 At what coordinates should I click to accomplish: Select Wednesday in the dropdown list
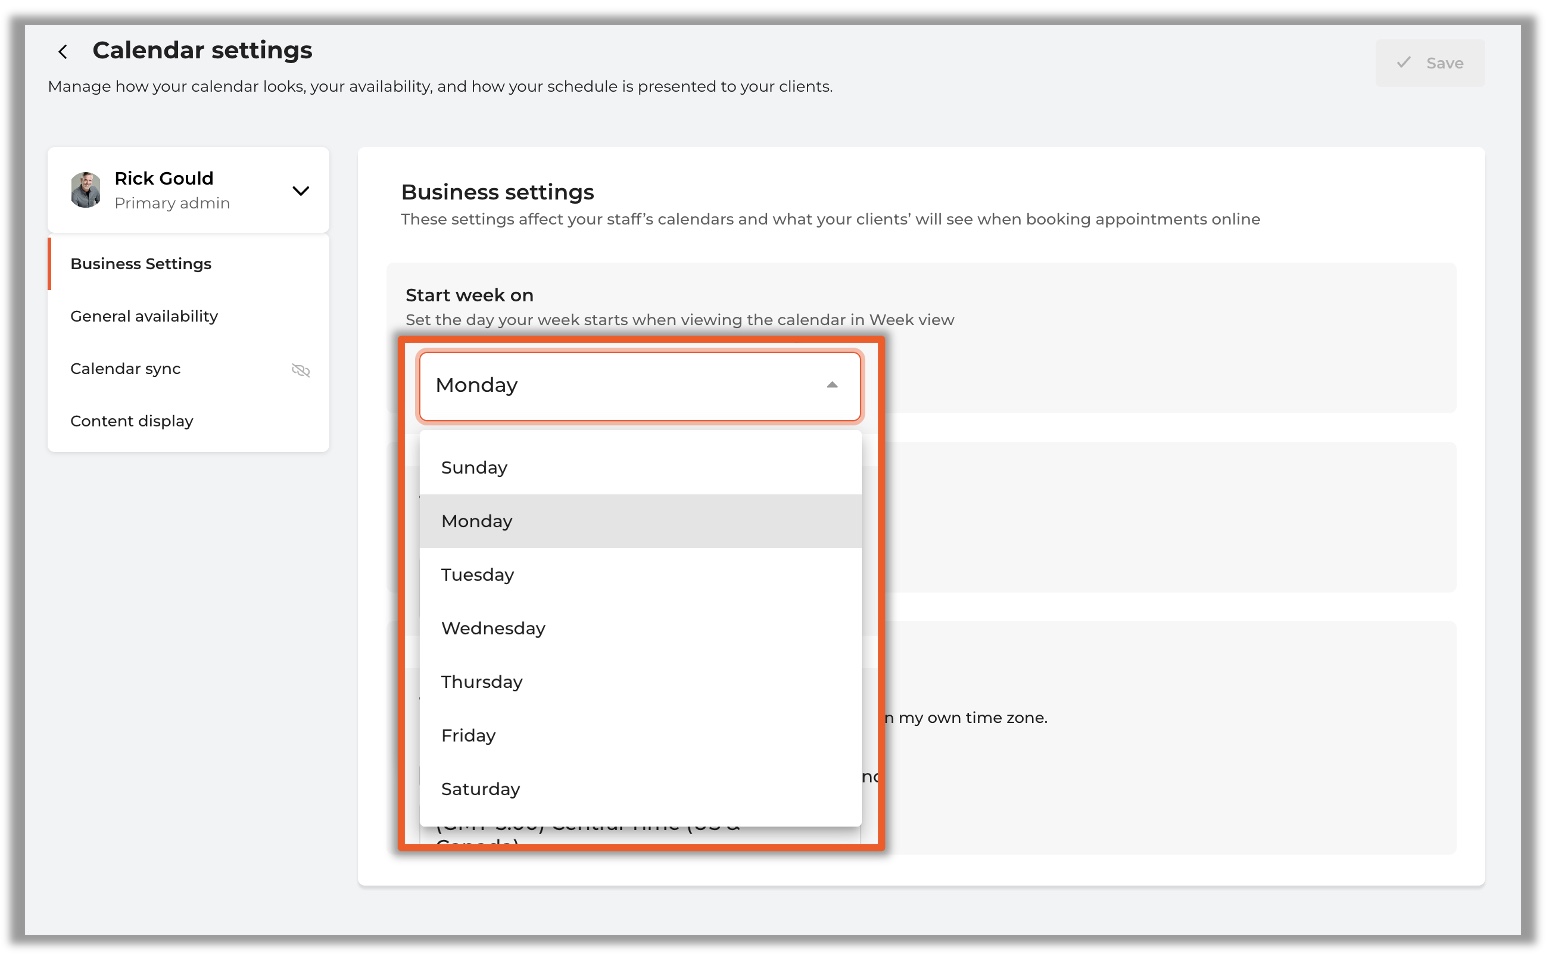(493, 629)
